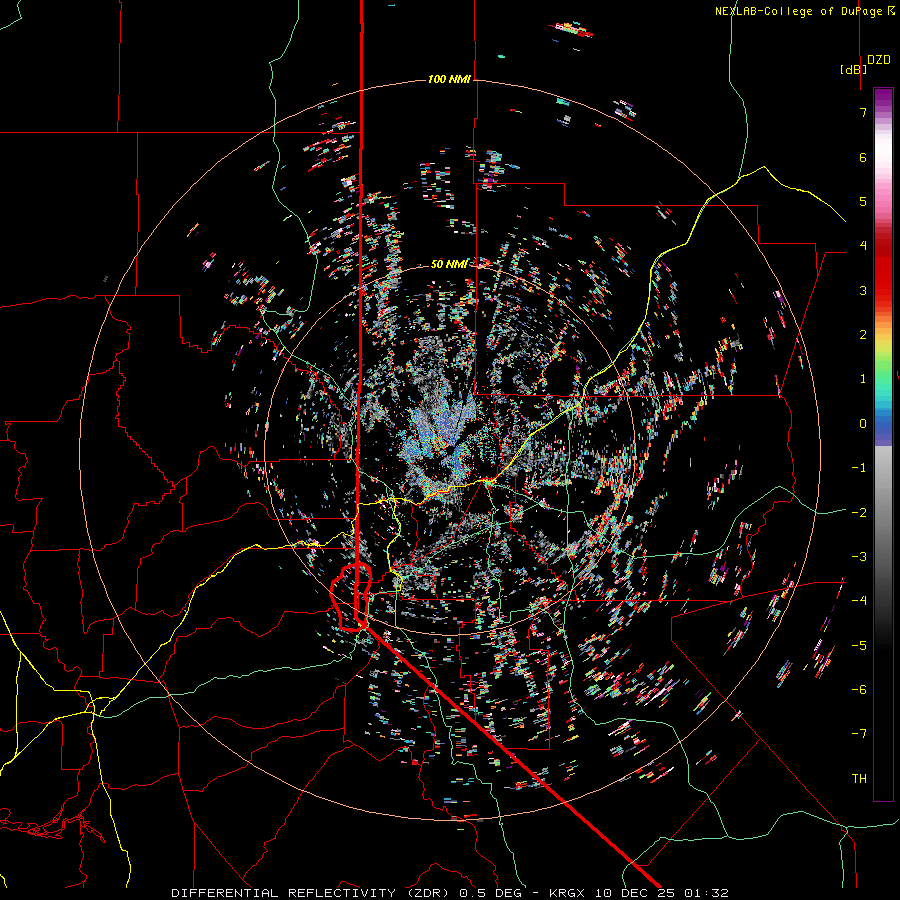Click the white-pink band near 6 on the color bar
This screenshot has height=900, width=900.
pos(883,155)
